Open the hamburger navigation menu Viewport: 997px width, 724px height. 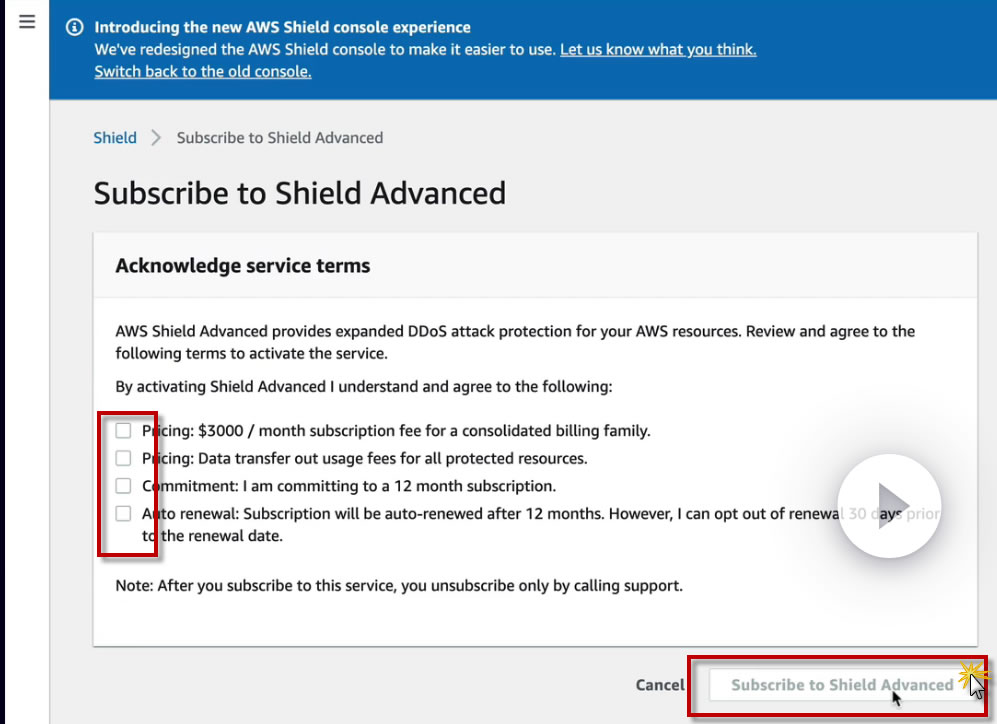[x=27, y=22]
